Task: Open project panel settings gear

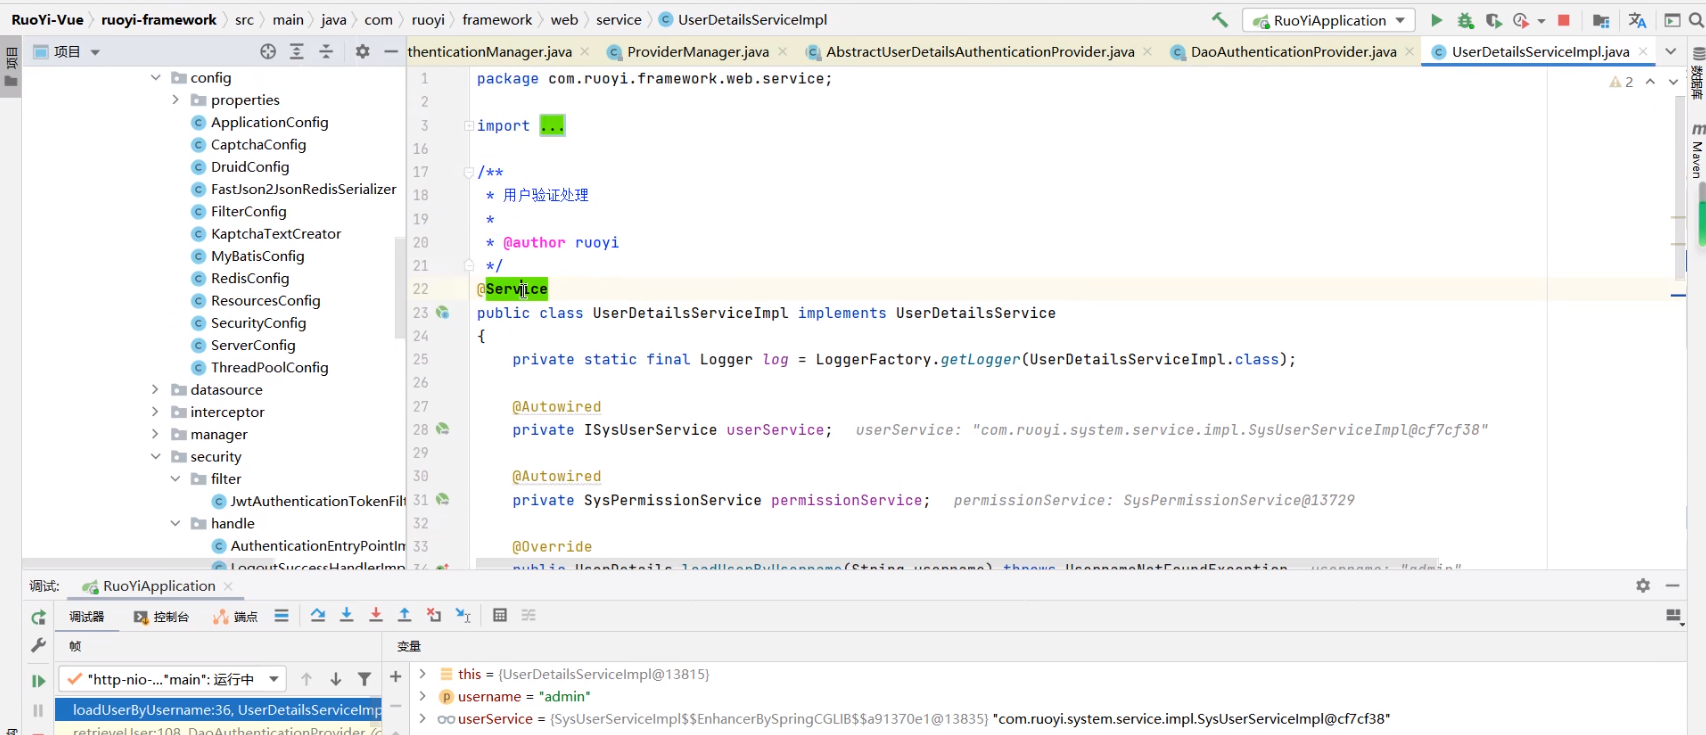Action: (x=362, y=51)
